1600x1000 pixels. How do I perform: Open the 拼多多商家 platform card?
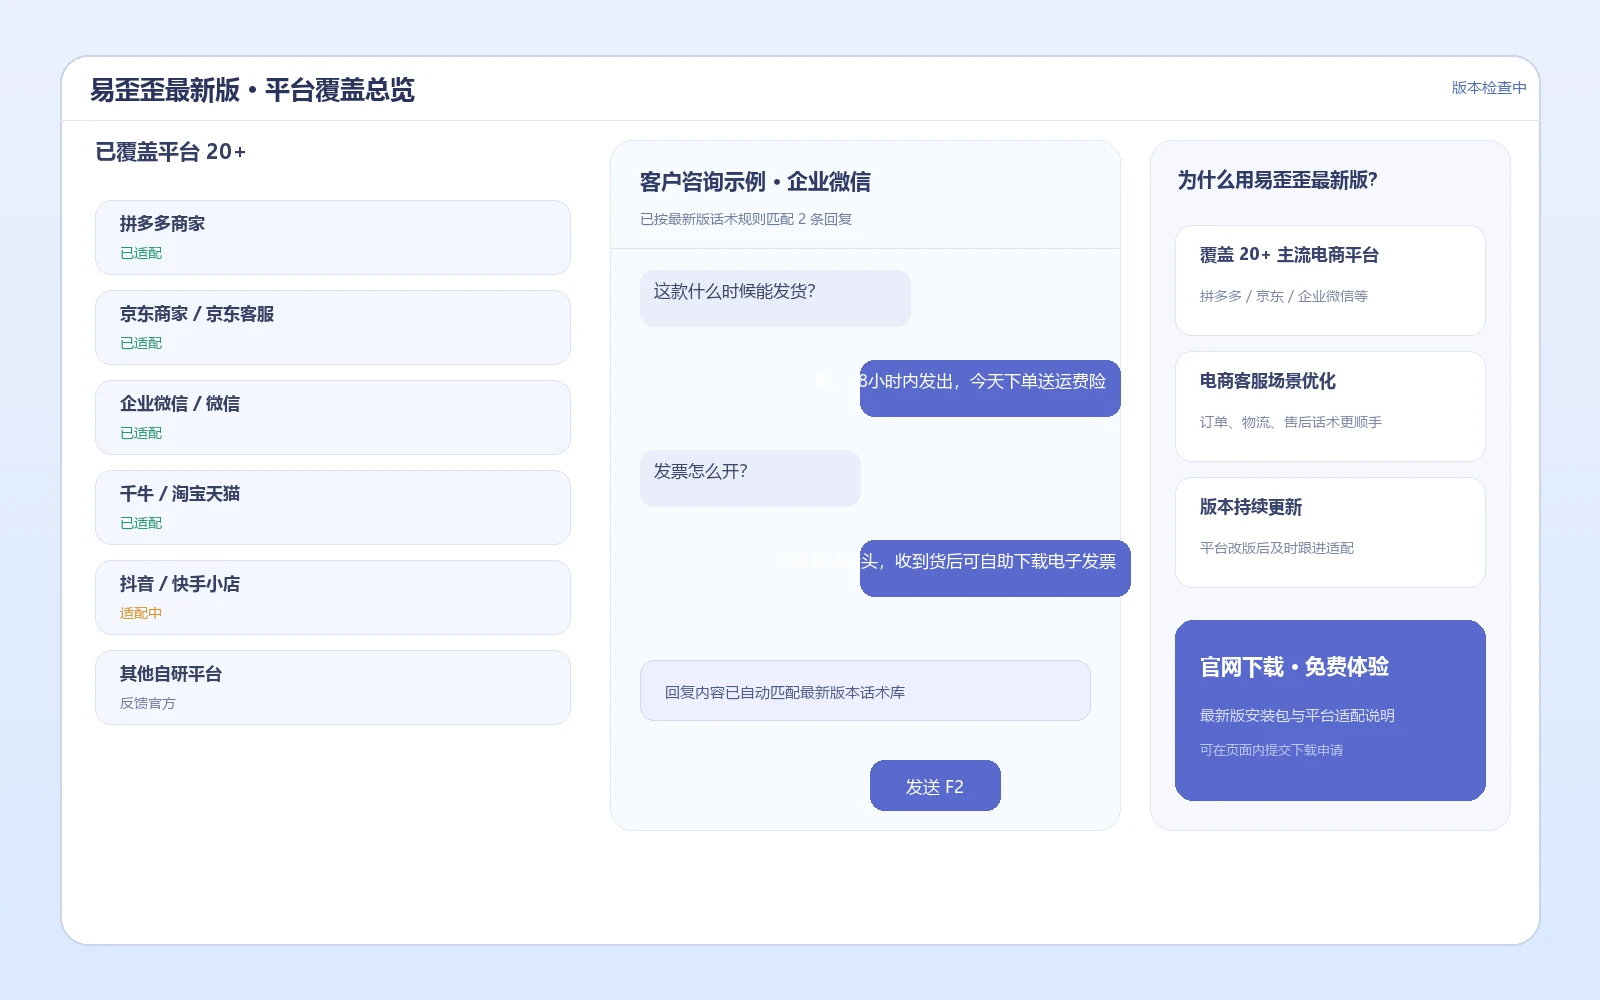[x=333, y=237]
